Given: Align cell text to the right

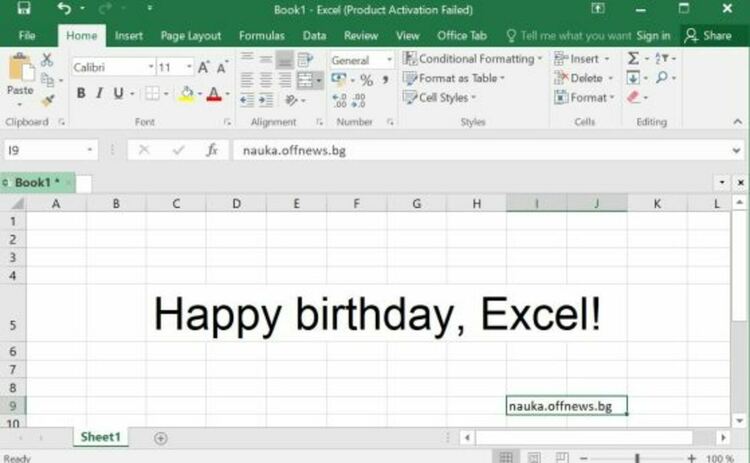Looking at the screenshot, I should pyautogui.click(x=285, y=80).
